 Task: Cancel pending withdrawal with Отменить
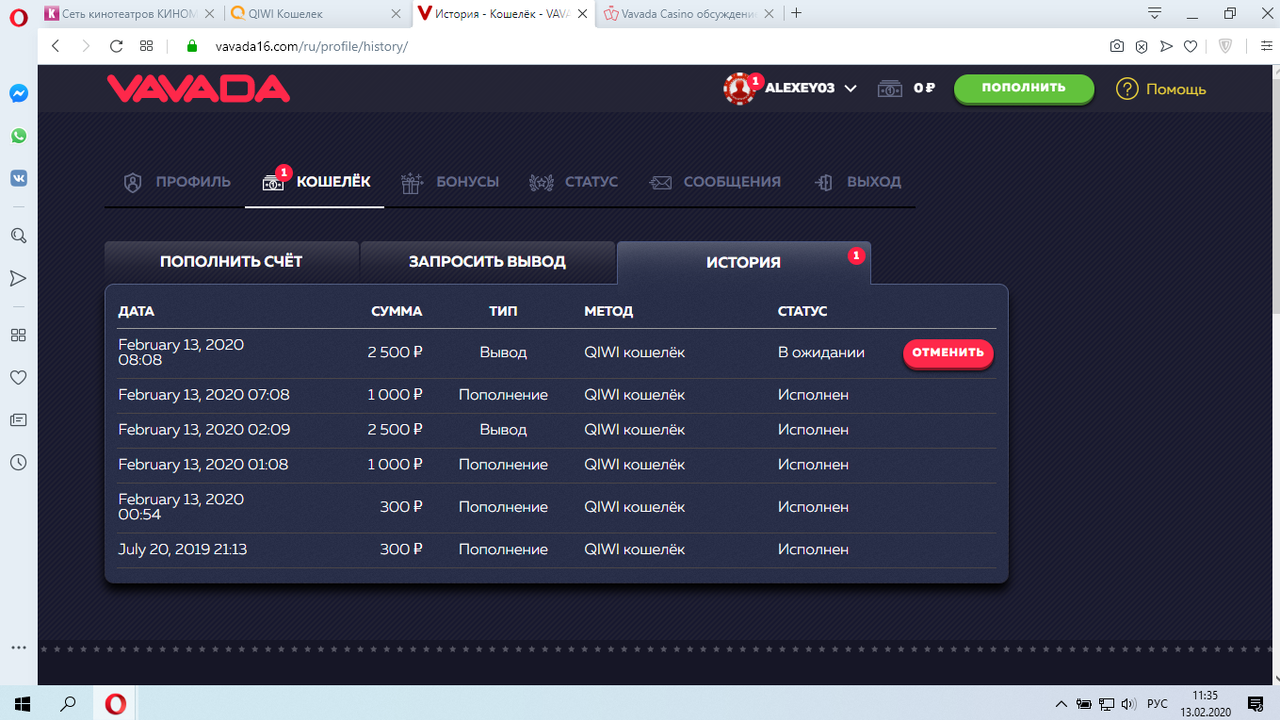click(948, 353)
